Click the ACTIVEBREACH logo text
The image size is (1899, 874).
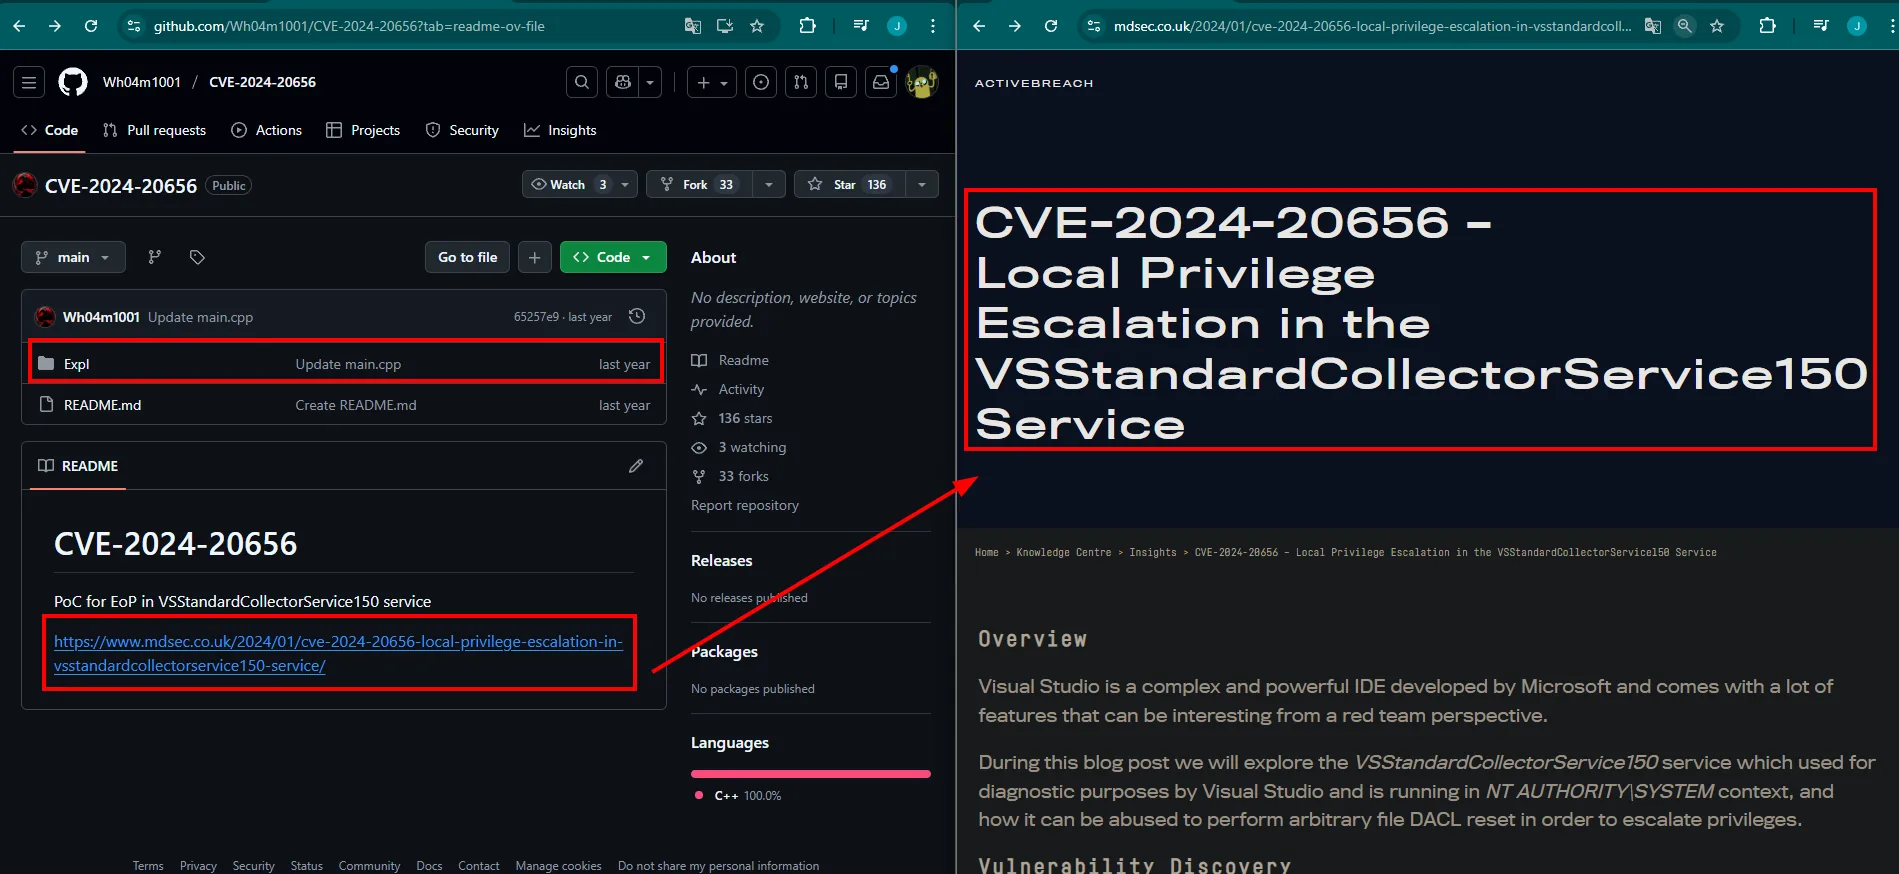(1034, 83)
